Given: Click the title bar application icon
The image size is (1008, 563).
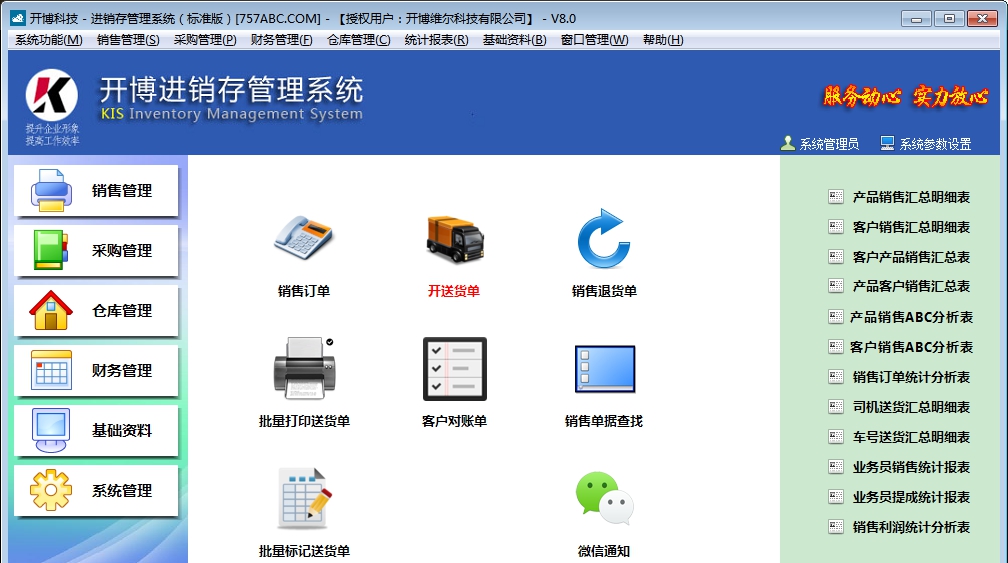Looking at the screenshot, I should coord(18,18).
